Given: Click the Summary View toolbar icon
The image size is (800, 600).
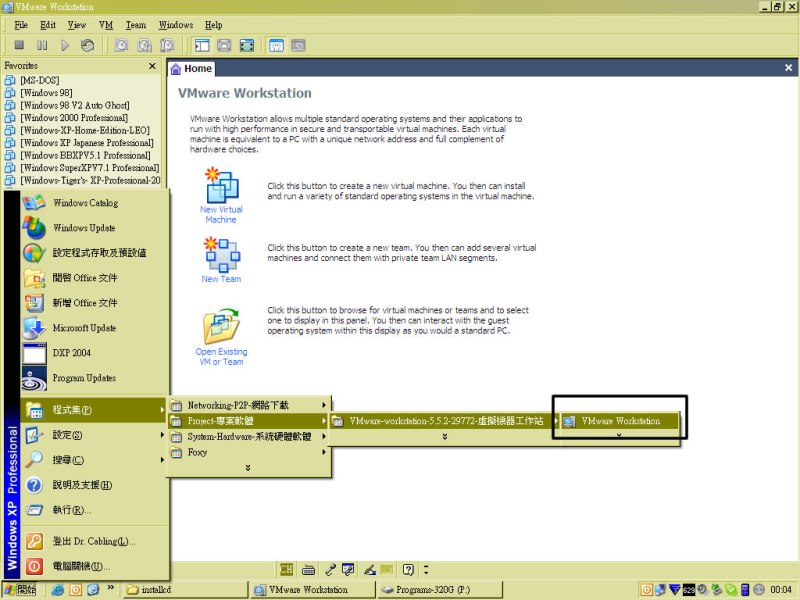Looking at the screenshot, I should 276,45.
